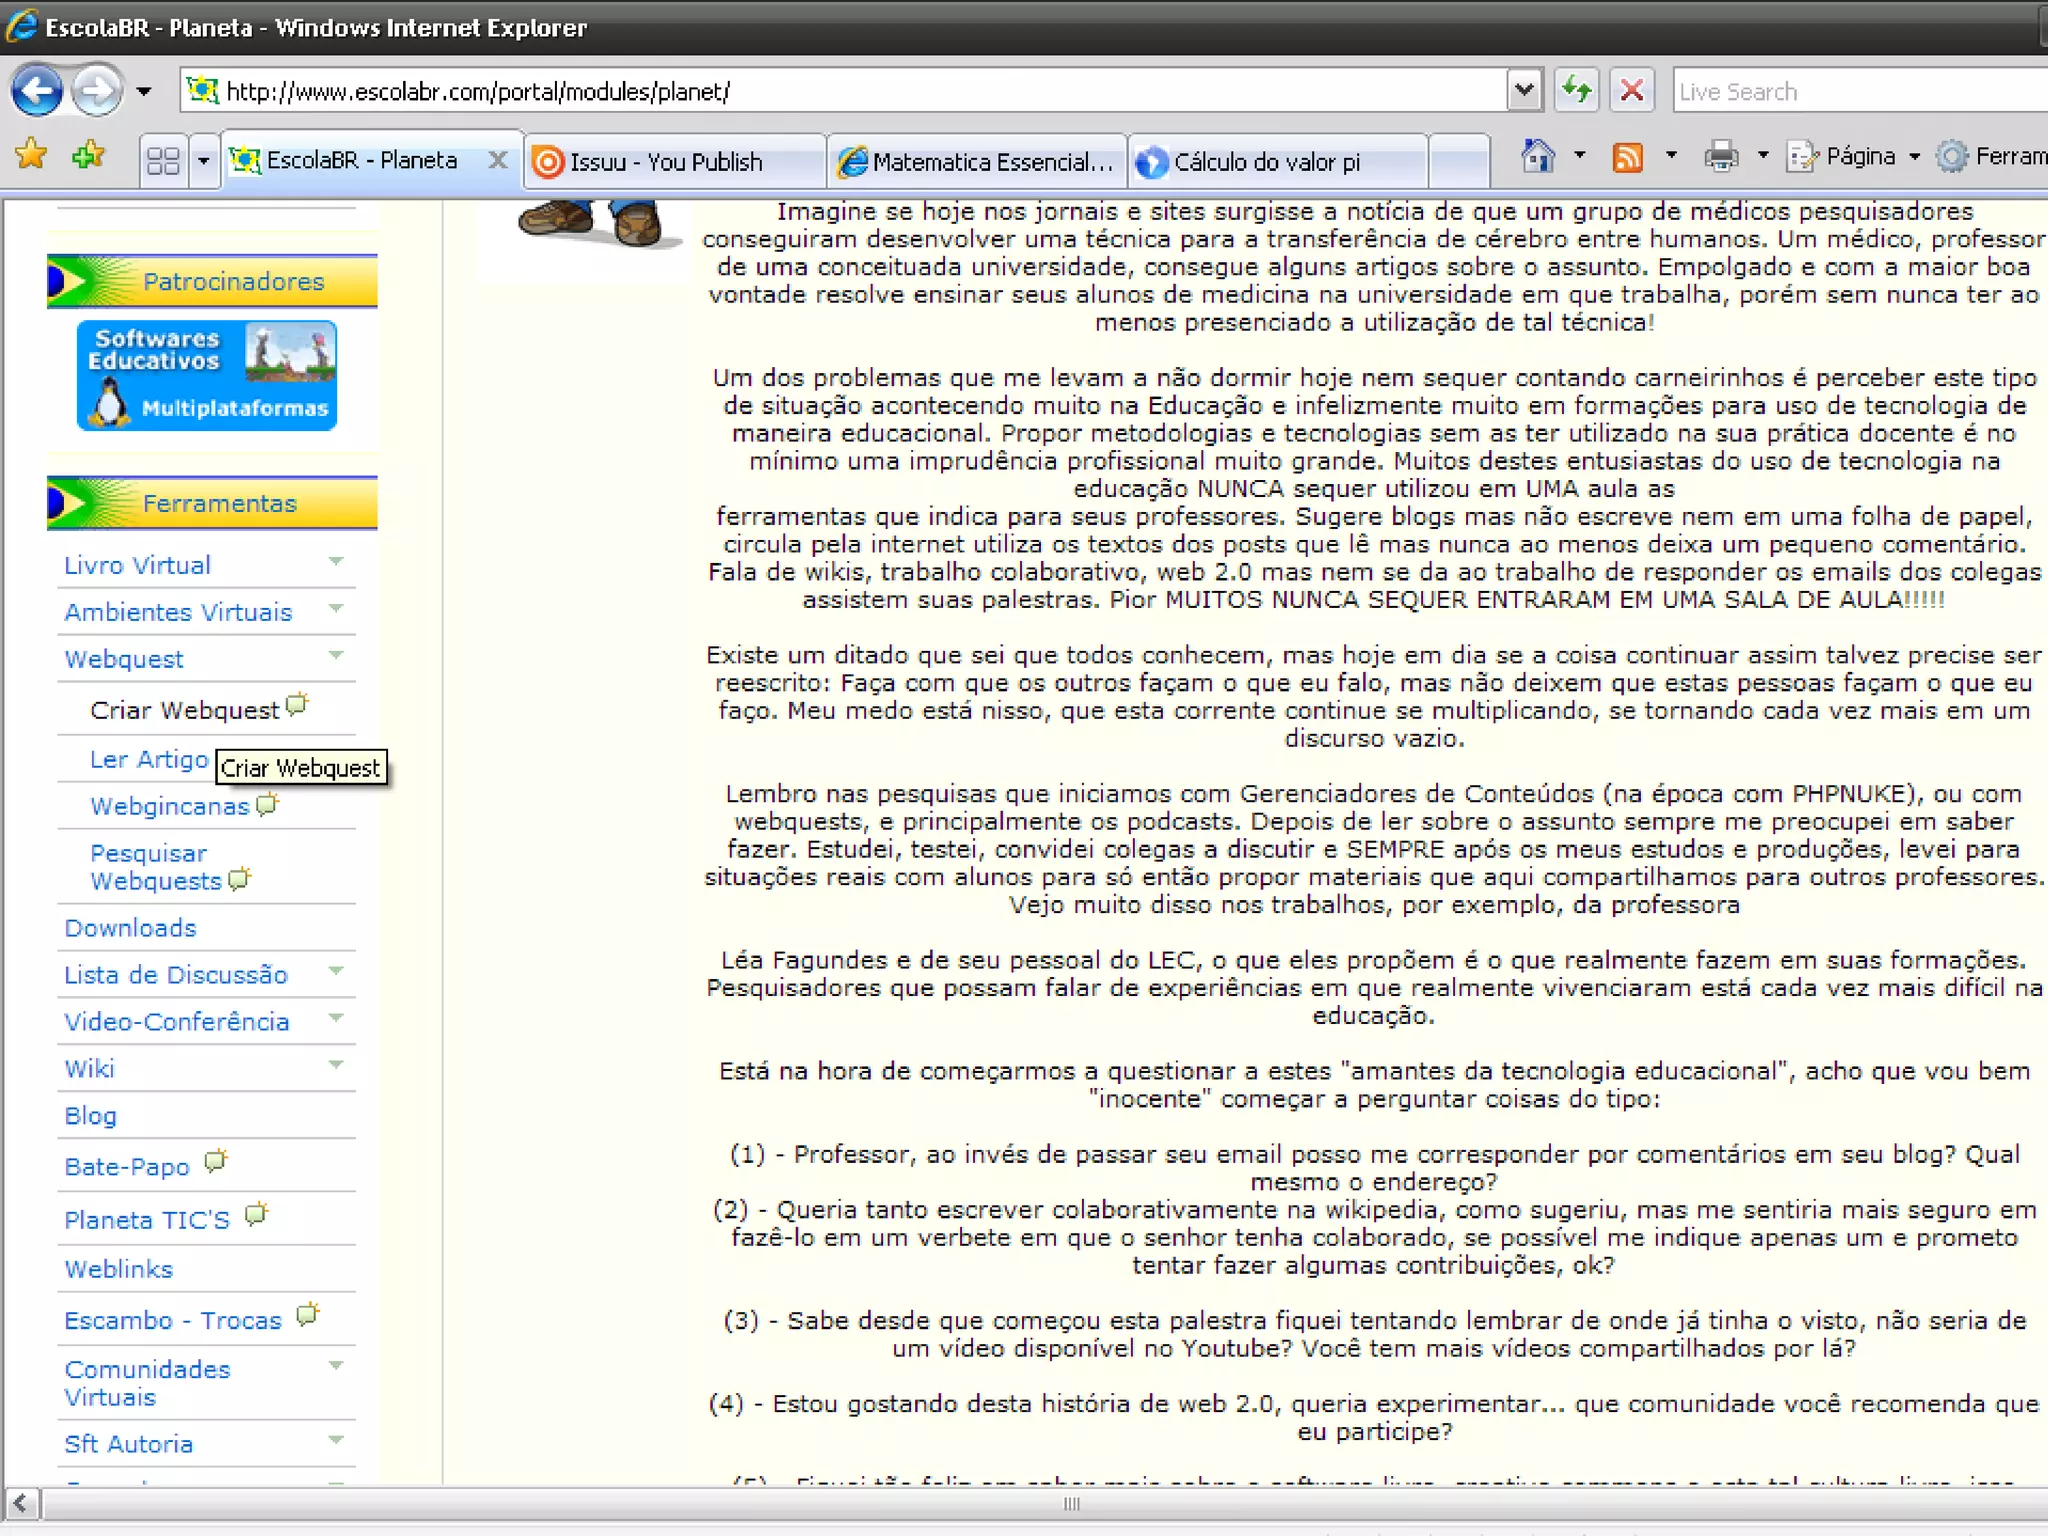Click Add to Favorites star-plus icon

click(88, 155)
